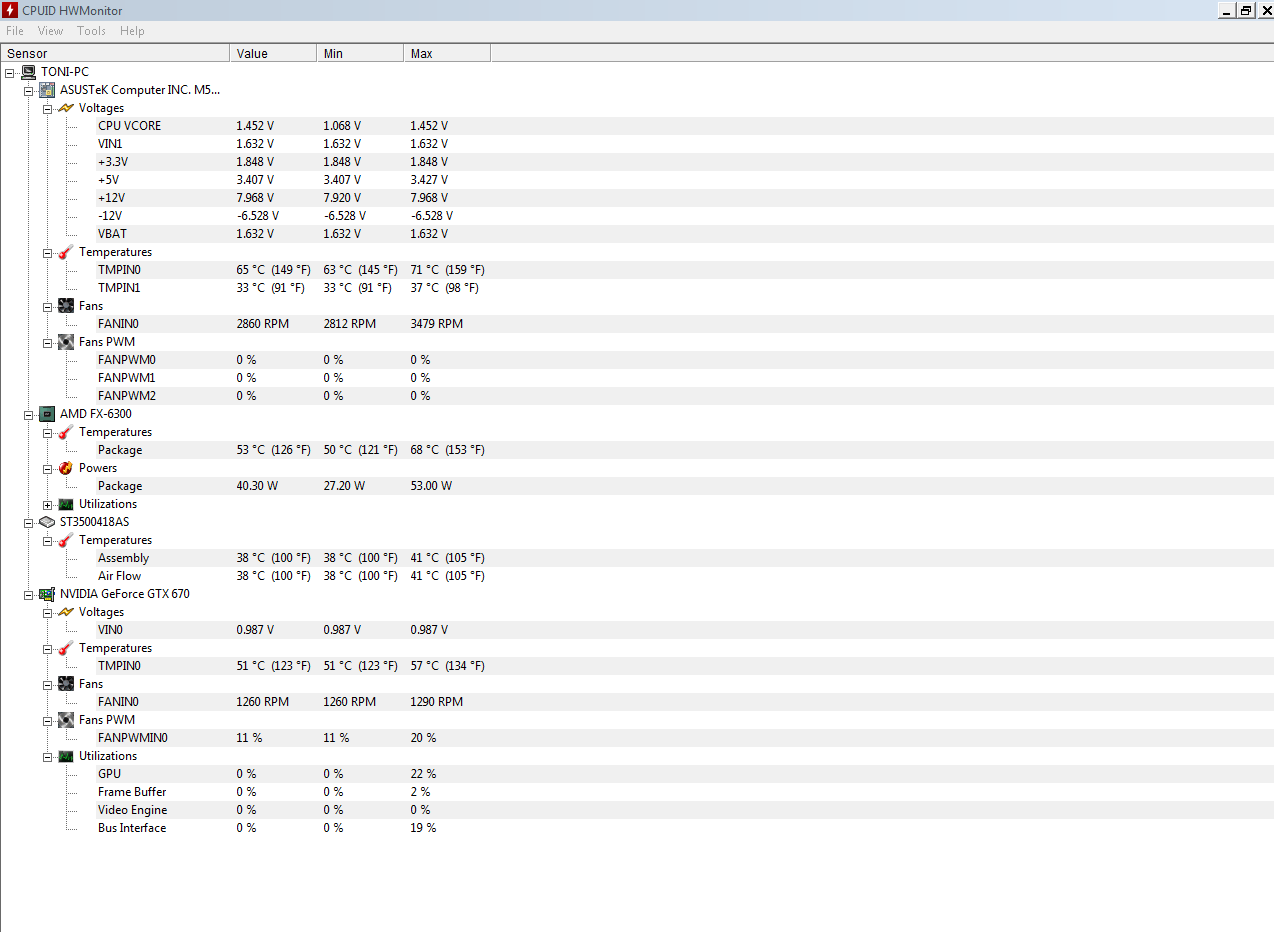The height and width of the screenshot is (932, 1274).
Task: Click the AMD Utilizations chip icon
Action: 66,504
